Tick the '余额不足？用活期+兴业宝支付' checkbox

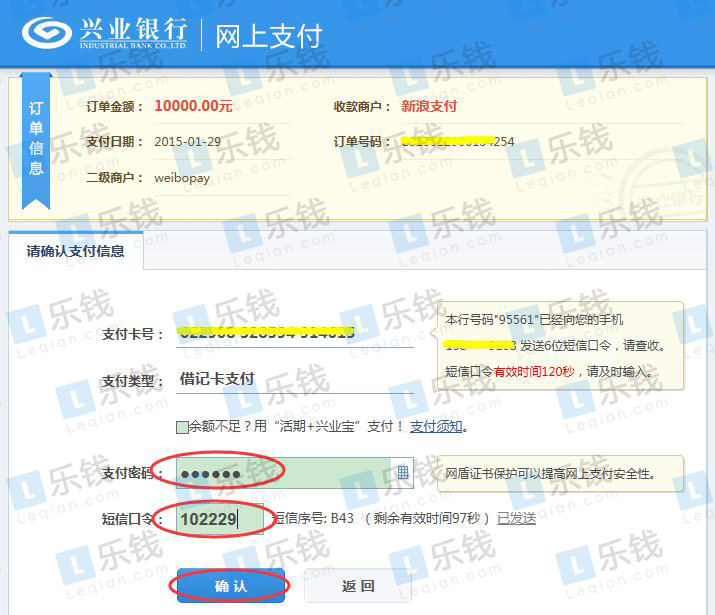point(182,427)
